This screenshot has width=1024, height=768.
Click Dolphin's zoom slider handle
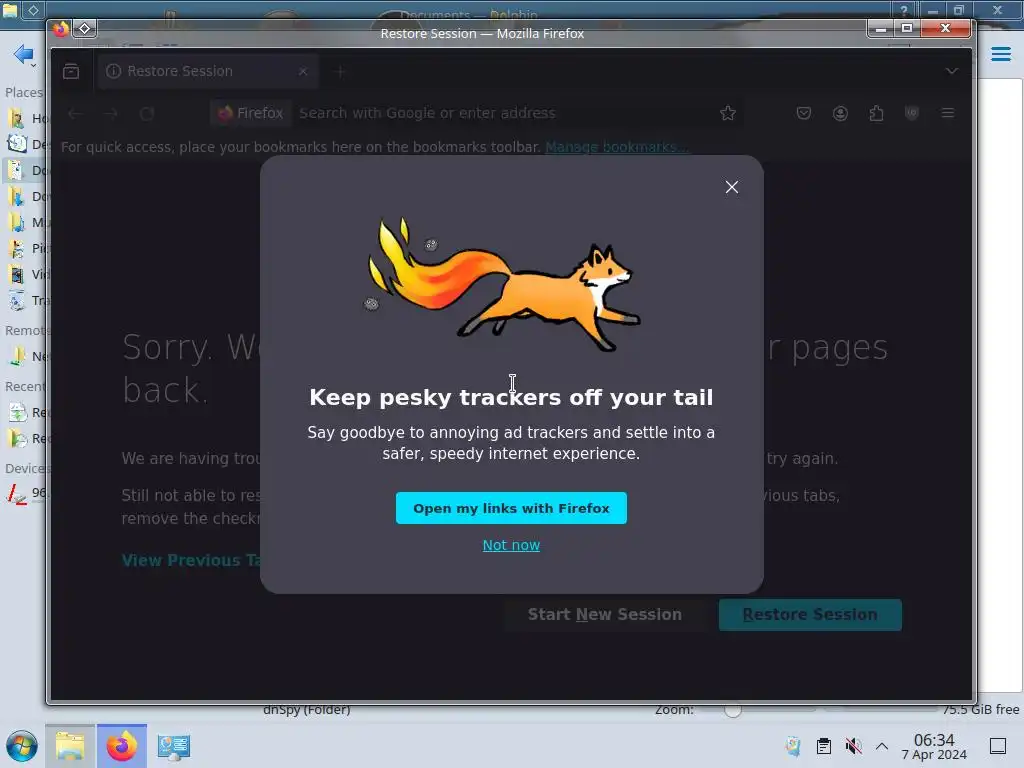[733, 710]
